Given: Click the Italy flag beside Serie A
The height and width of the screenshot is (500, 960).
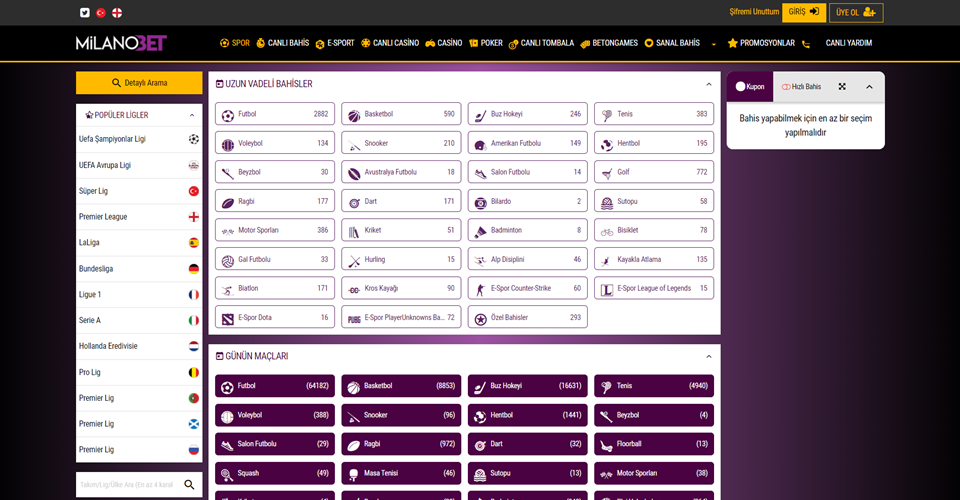Looking at the screenshot, I should pos(193,320).
